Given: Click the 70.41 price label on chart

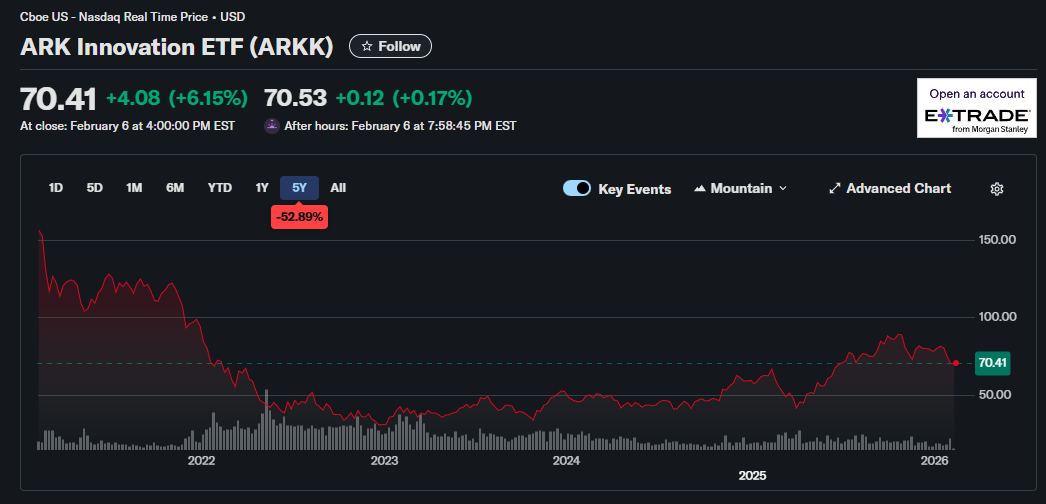Looking at the screenshot, I should pos(992,363).
